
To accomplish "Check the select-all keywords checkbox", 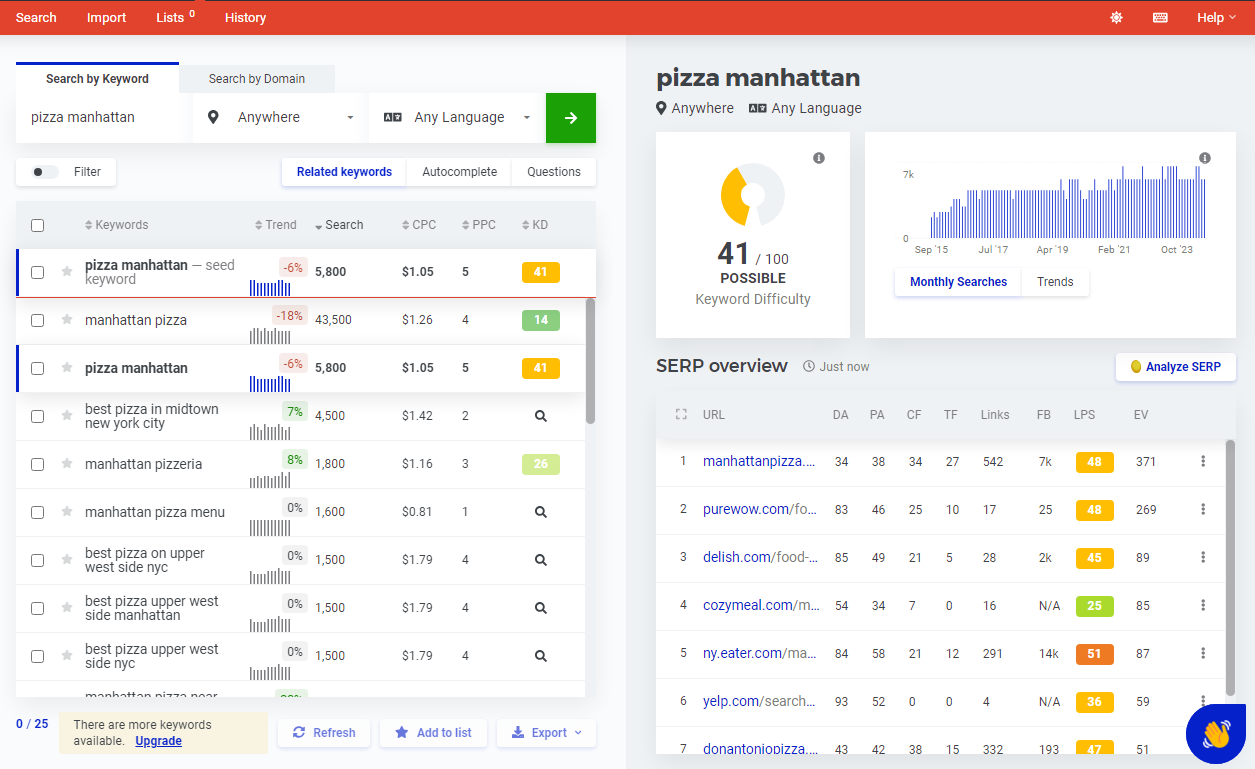I will (x=37, y=225).
